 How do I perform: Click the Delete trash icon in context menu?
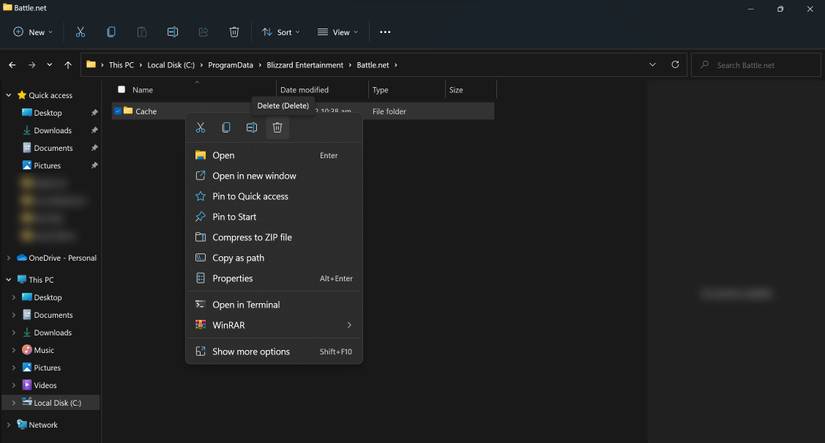pyautogui.click(x=277, y=128)
